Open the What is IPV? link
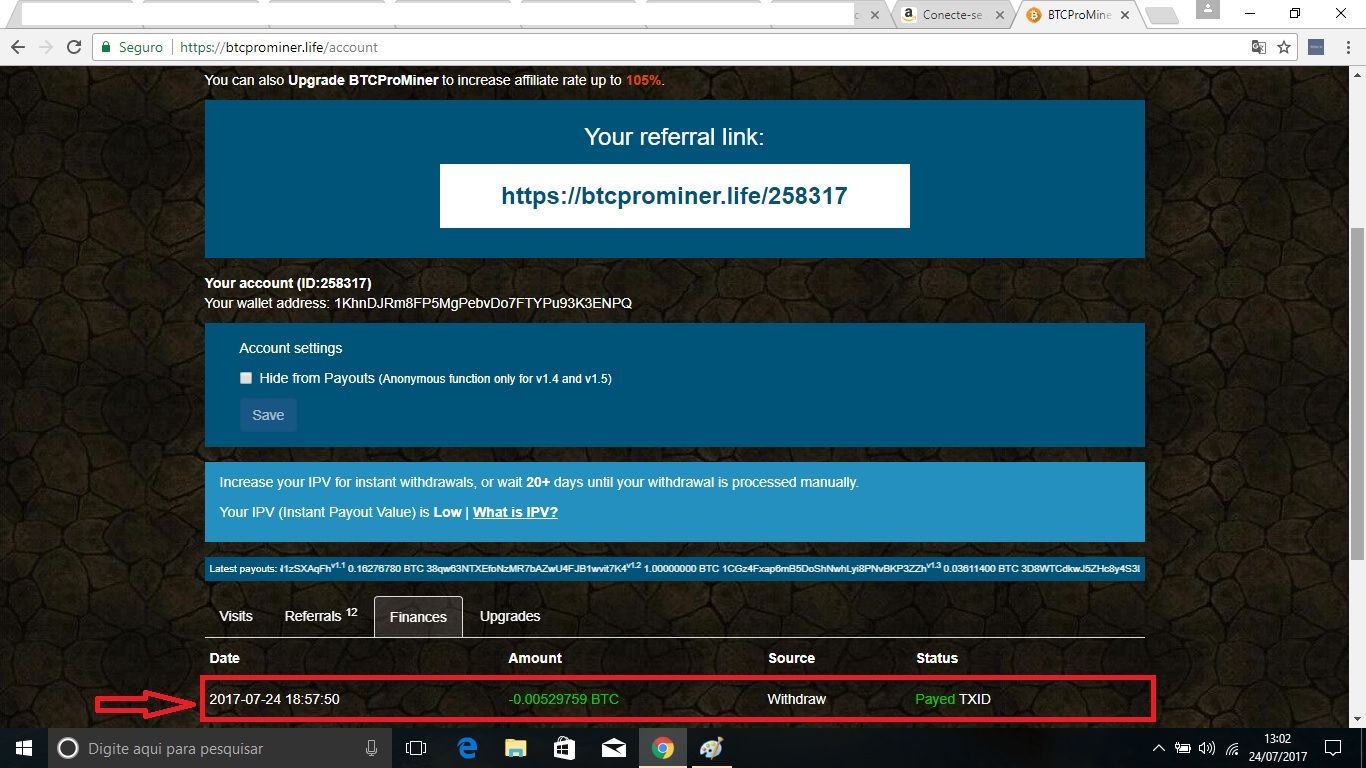 point(515,512)
